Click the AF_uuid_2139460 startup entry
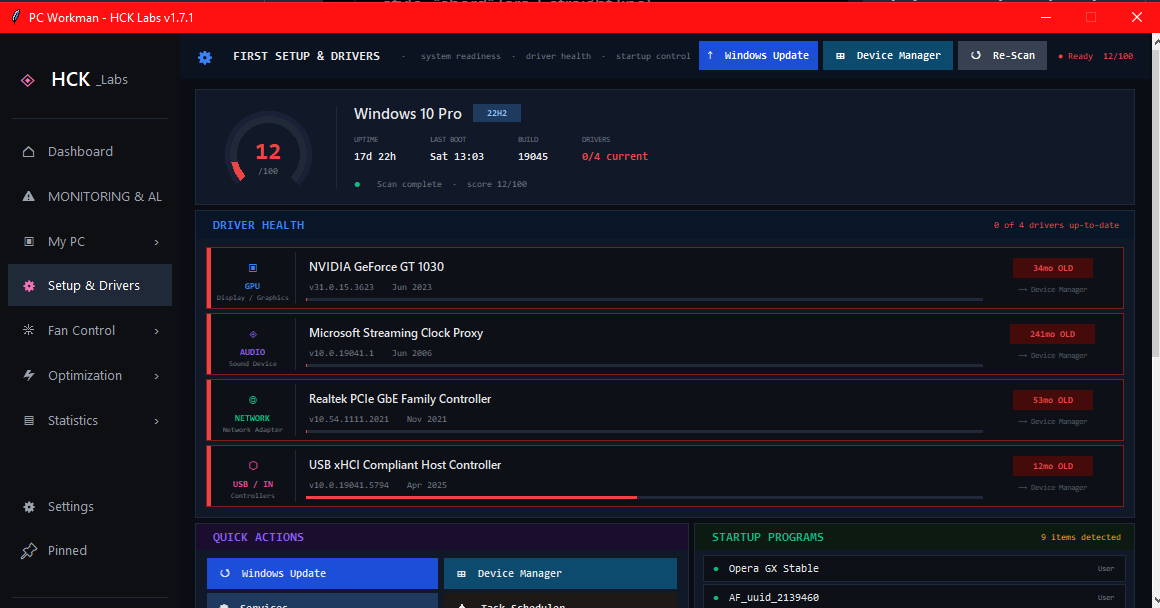Viewport: 1160px width, 608px height. coord(914,597)
